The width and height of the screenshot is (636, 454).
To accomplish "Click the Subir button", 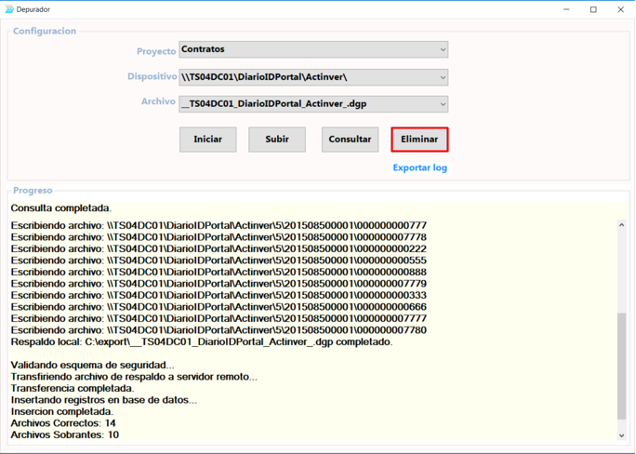I will point(277,140).
